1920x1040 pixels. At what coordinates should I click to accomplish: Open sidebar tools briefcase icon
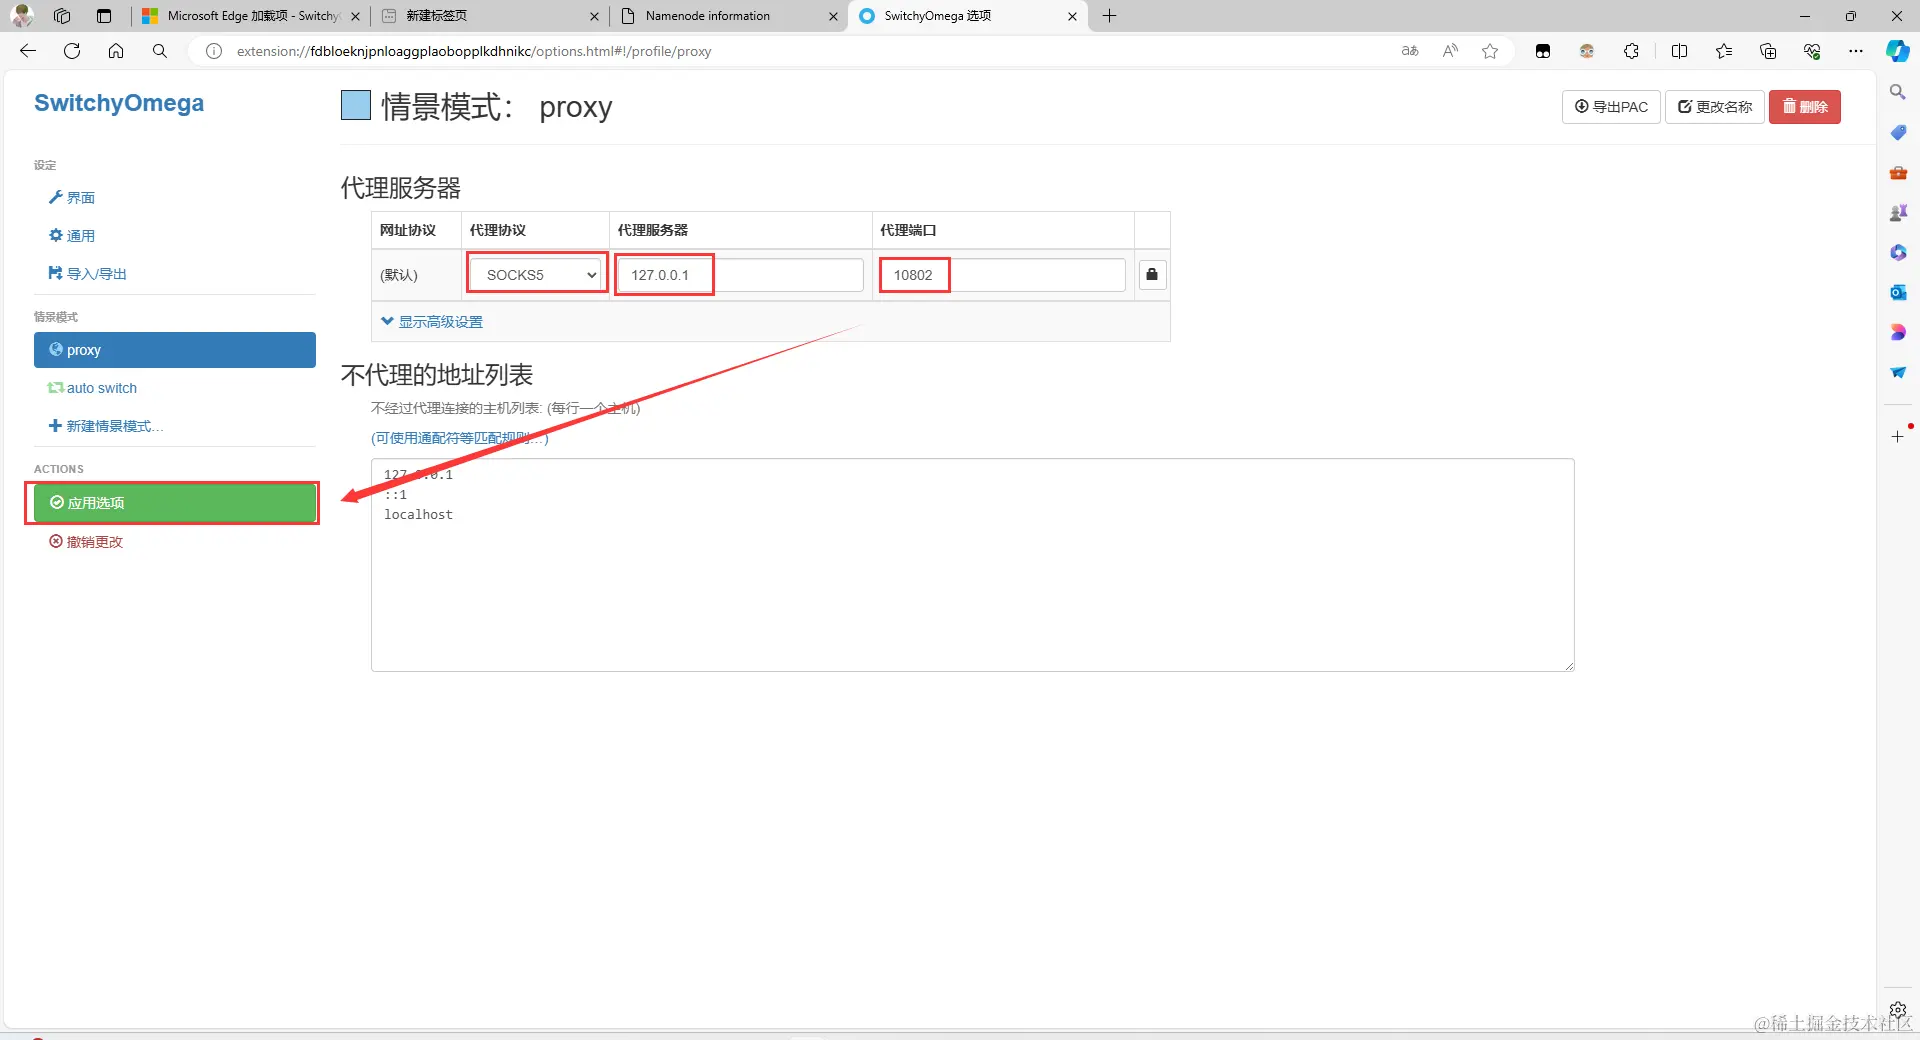click(1897, 172)
